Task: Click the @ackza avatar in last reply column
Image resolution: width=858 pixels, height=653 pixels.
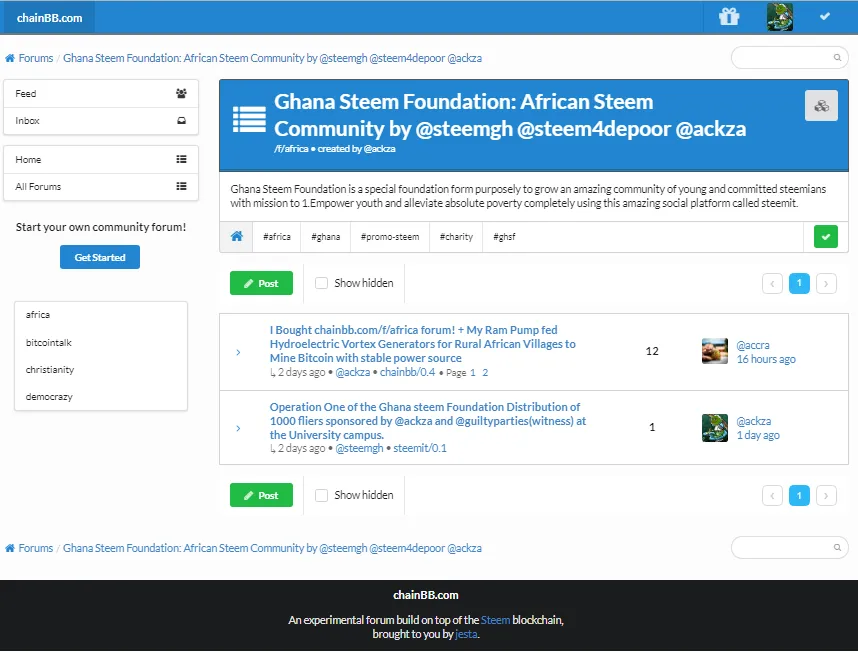Action: pyautogui.click(x=715, y=427)
